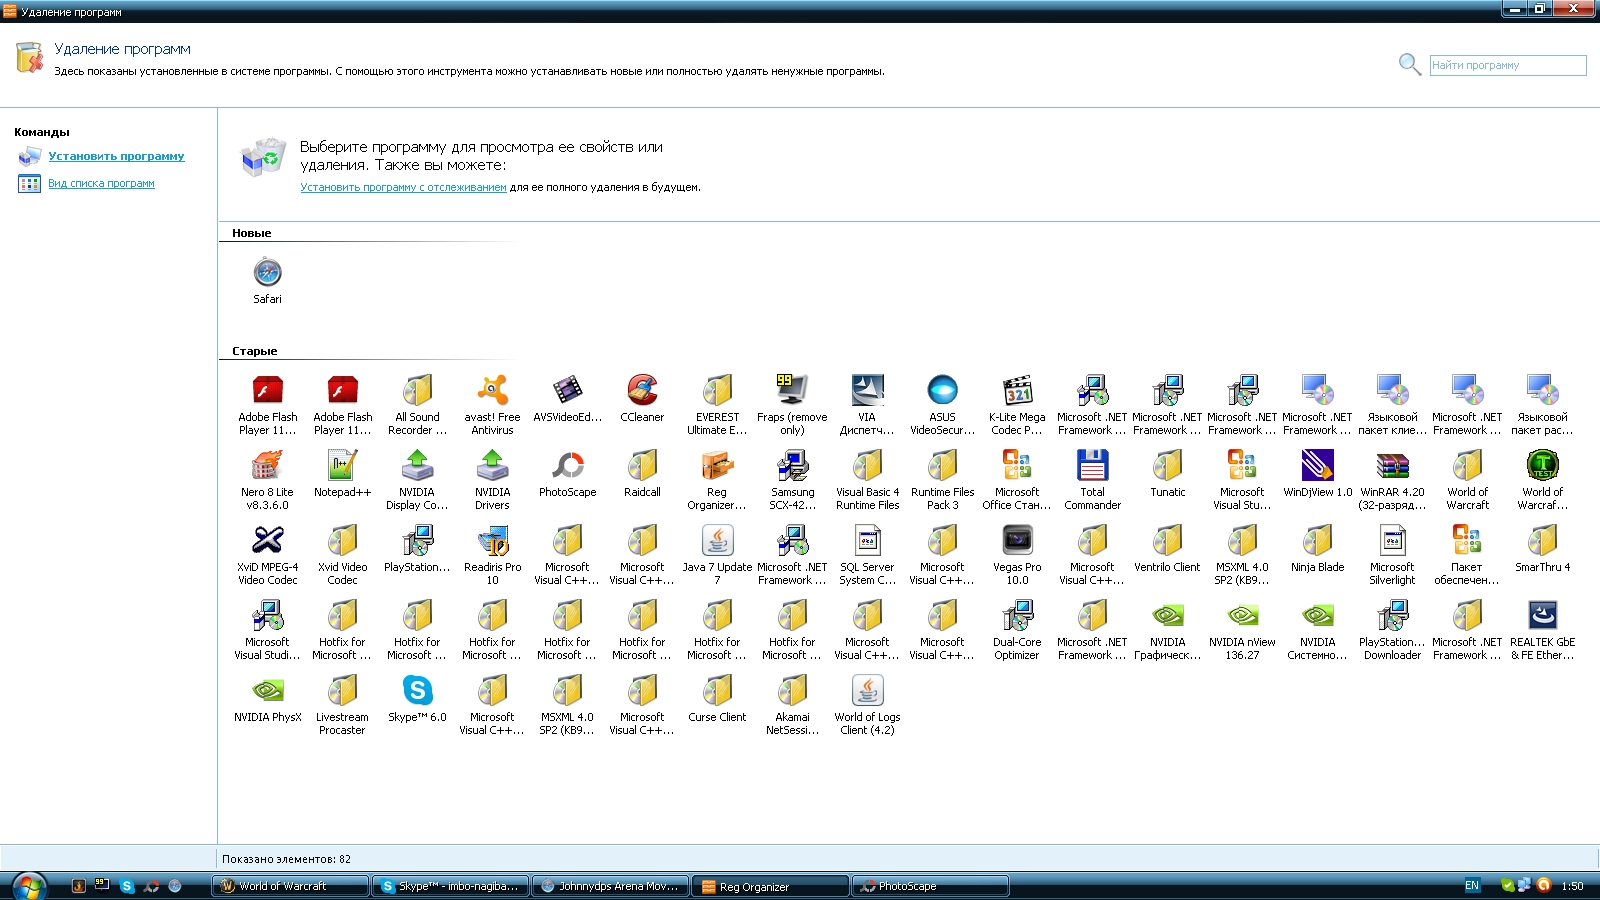Select VIA Диспетчер program icon
The image size is (1600, 900).
coord(867,390)
